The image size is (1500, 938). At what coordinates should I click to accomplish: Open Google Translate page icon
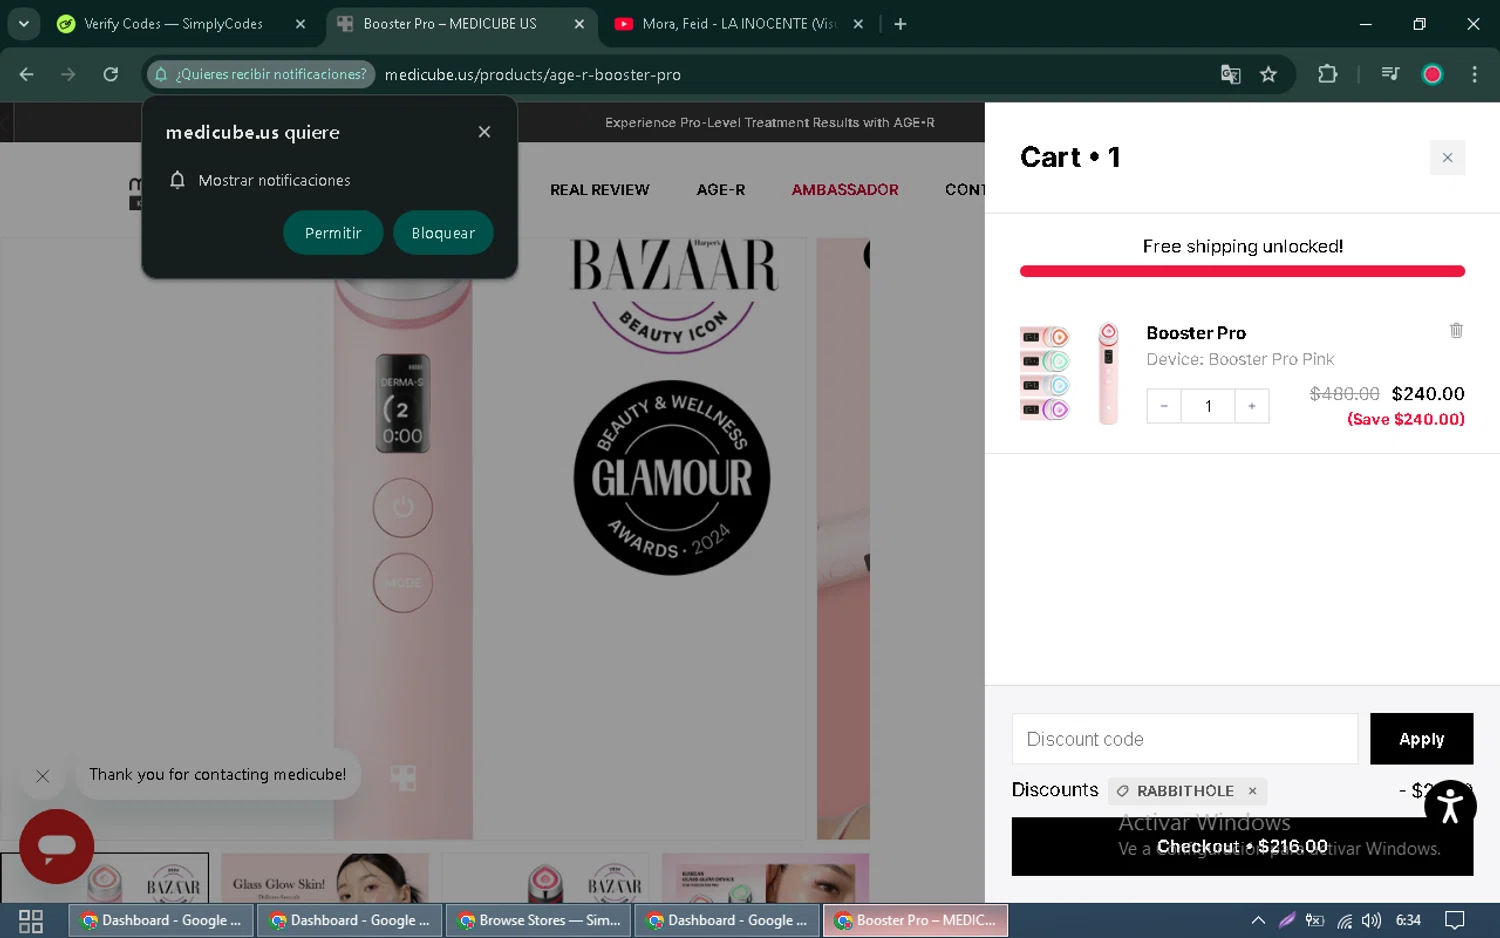[1231, 74]
